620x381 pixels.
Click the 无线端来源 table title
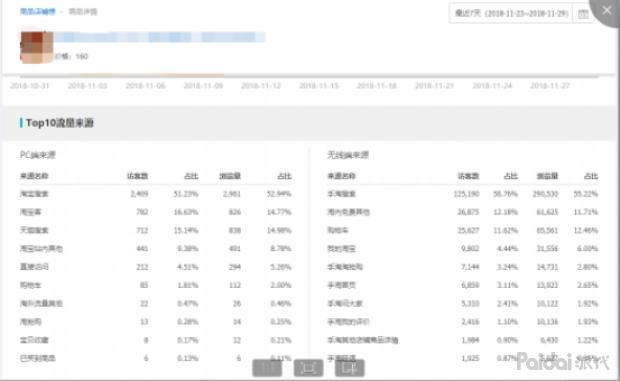click(348, 155)
